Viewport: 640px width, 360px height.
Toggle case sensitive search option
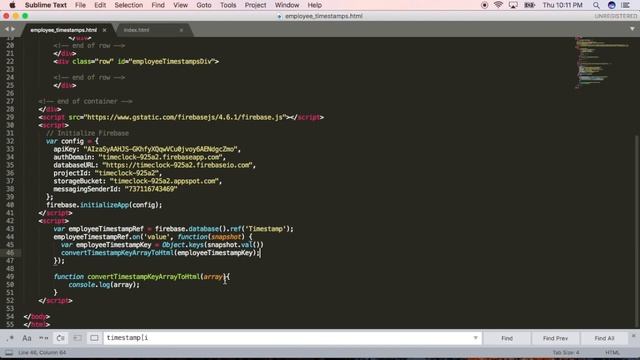pos(27,338)
